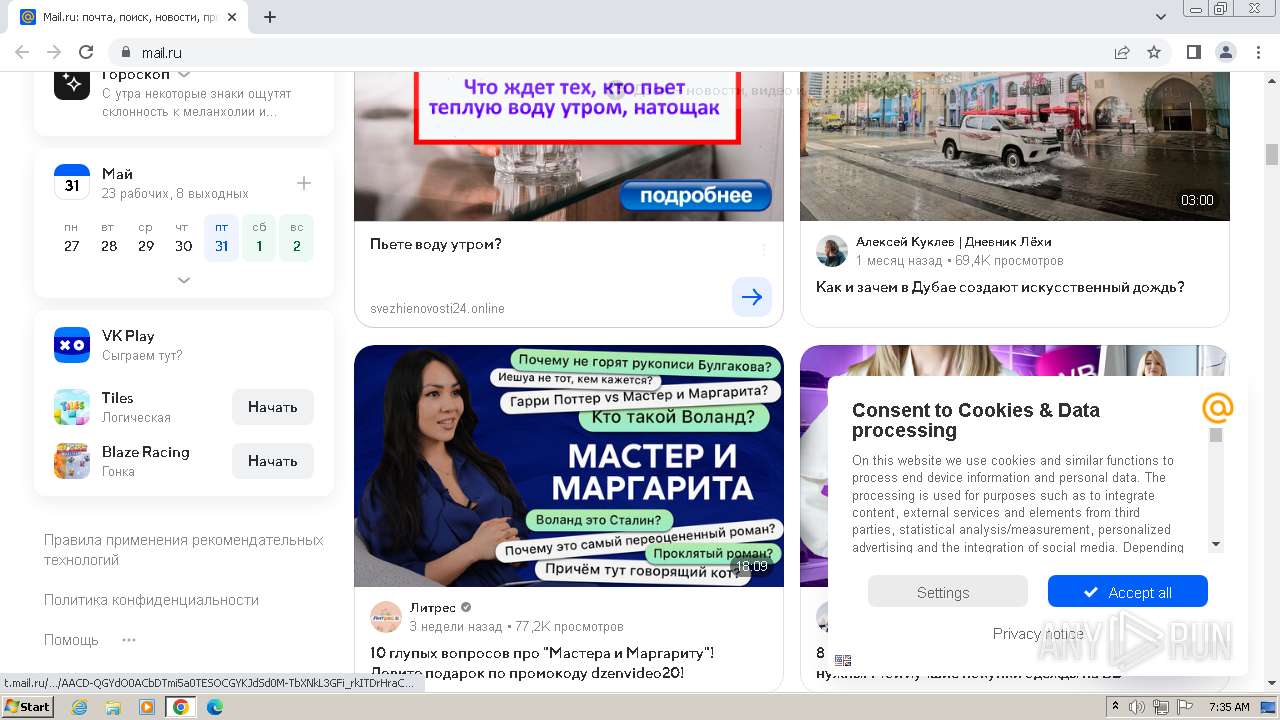Viewport: 1280px width, 720px height.
Task: Select Wednesday 29 in calendar
Action: (146, 238)
